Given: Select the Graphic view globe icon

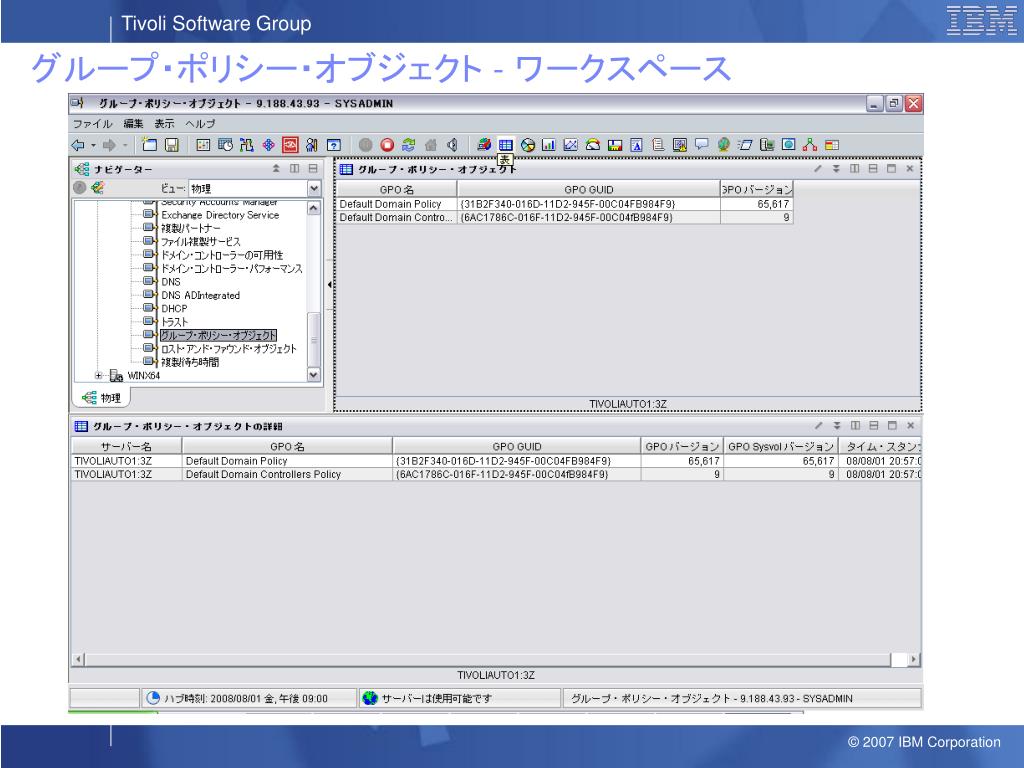Looking at the screenshot, I should 723,145.
